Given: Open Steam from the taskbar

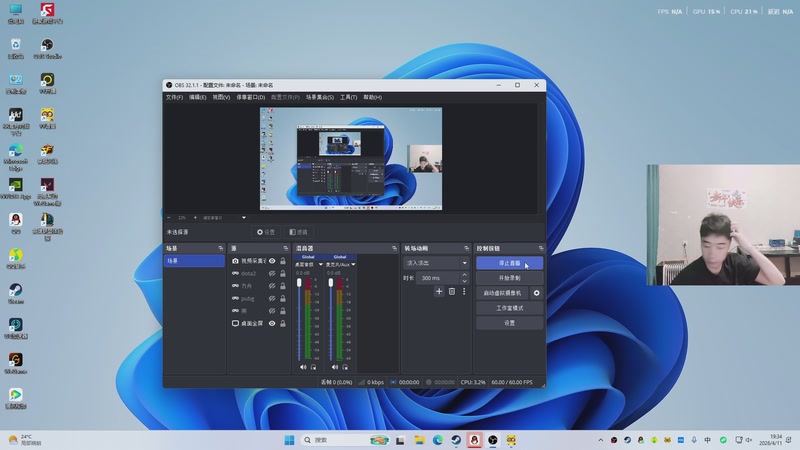Looking at the screenshot, I should pyautogui.click(x=456, y=440).
